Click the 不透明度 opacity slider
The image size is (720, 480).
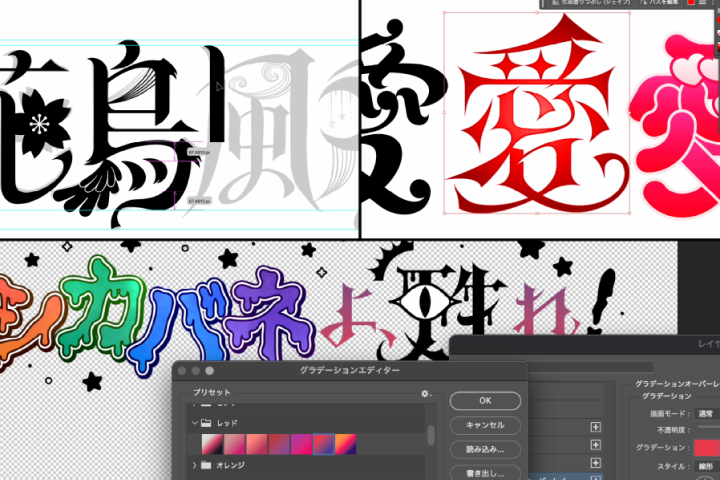(709, 427)
